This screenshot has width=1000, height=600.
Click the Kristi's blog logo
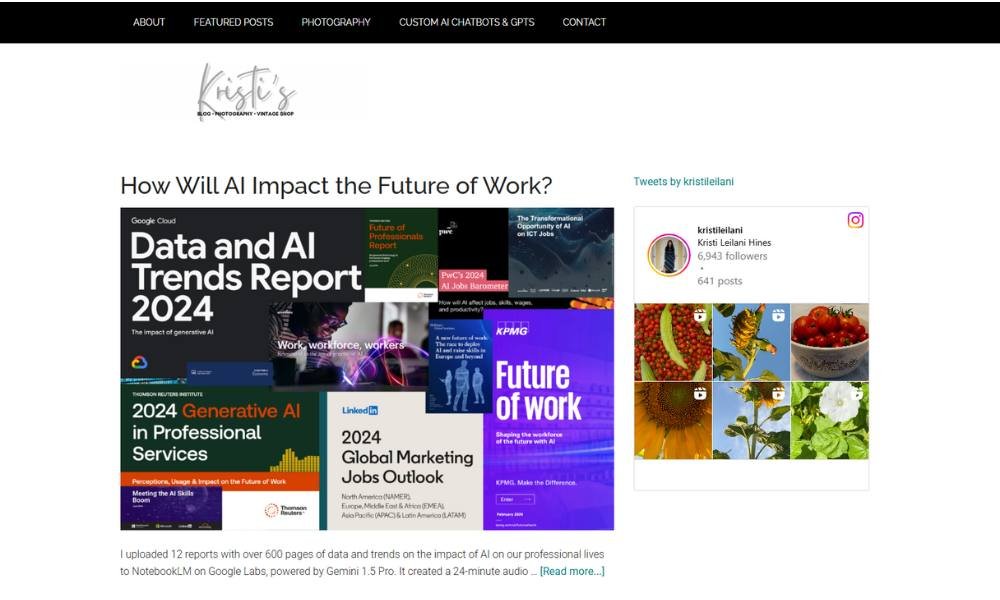point(246,93)
